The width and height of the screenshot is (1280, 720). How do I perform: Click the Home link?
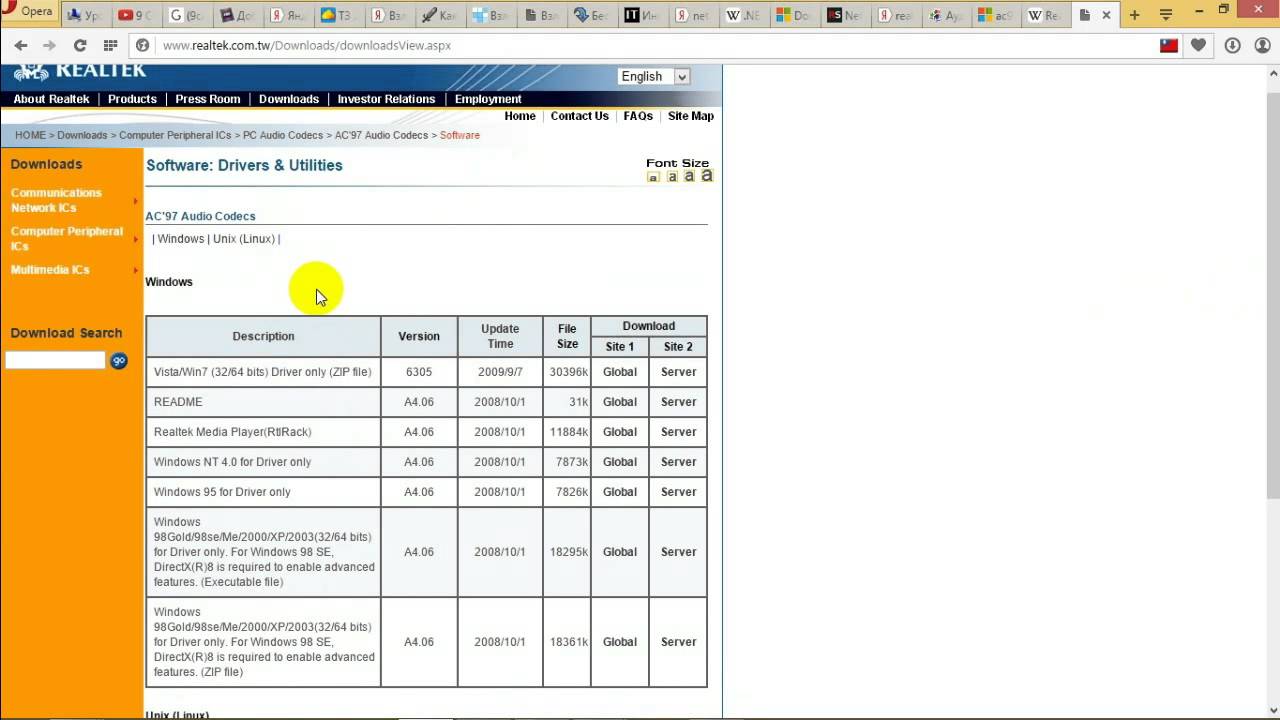[x=520, y=116]
